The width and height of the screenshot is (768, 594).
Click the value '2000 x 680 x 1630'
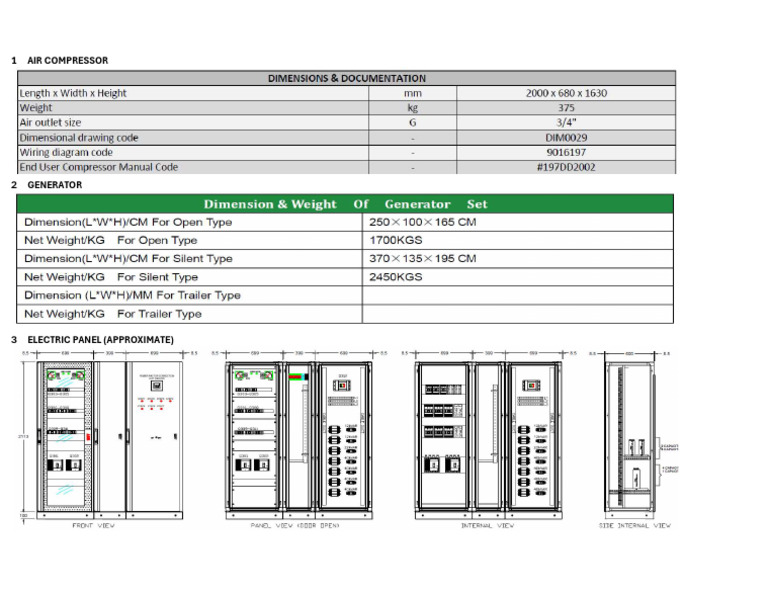(566, 93)
